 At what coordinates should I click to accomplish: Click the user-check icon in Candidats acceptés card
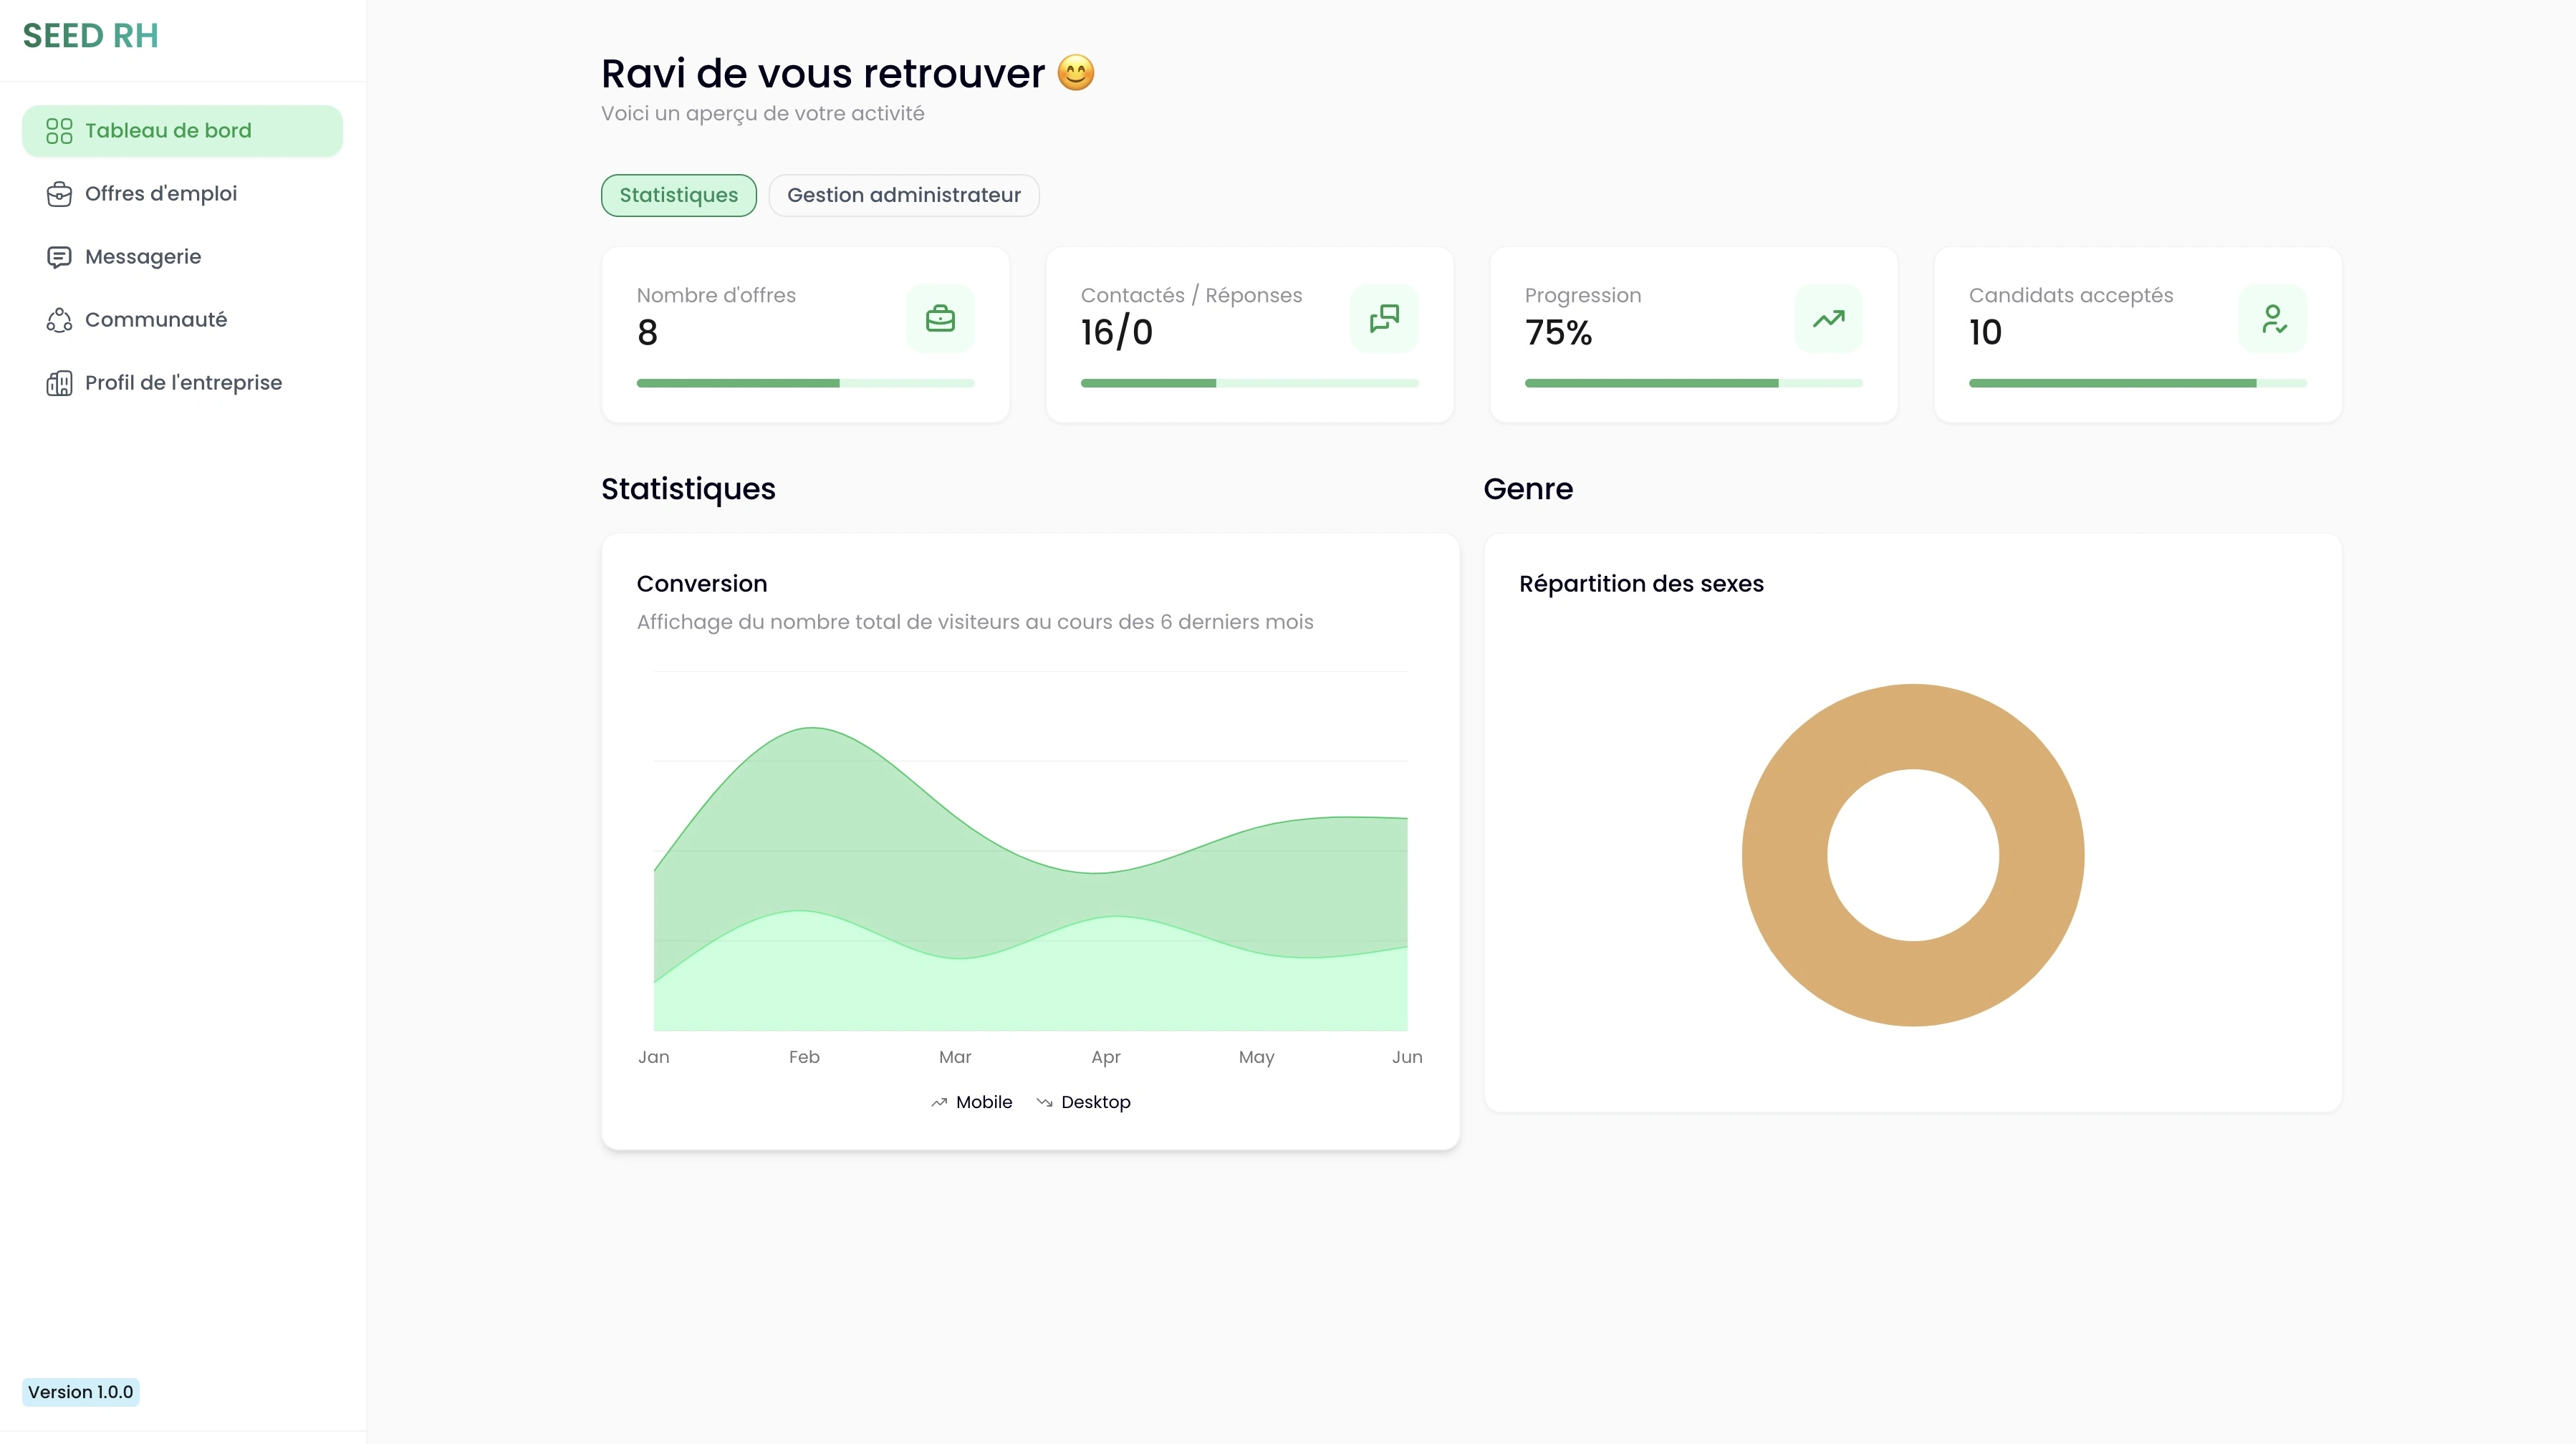(x=2271, y=319)
